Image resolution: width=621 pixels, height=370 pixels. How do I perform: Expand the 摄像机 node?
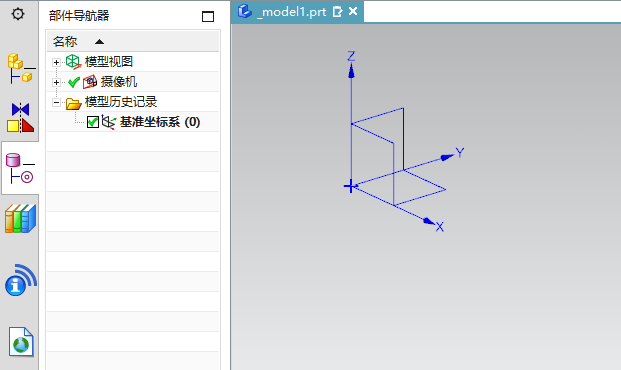56,82
